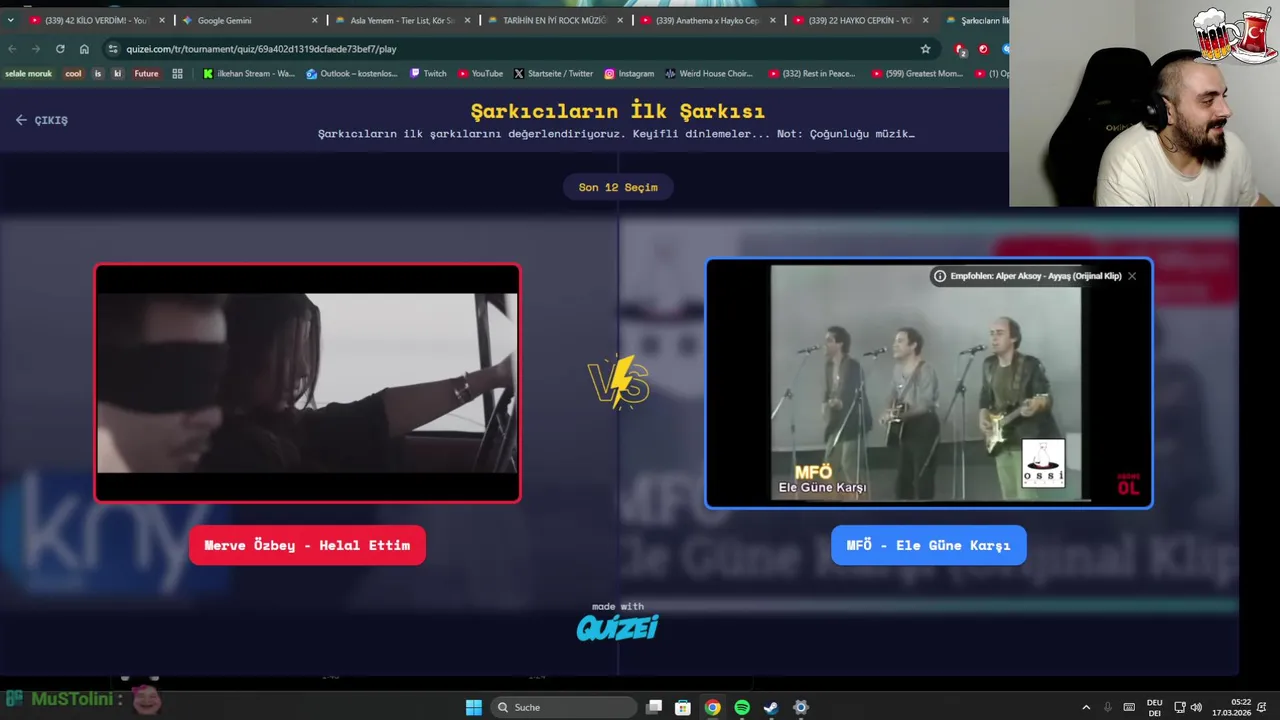Open the selale moruk bookmark folder
The image size is (1280, 720).
click(28, 73)
